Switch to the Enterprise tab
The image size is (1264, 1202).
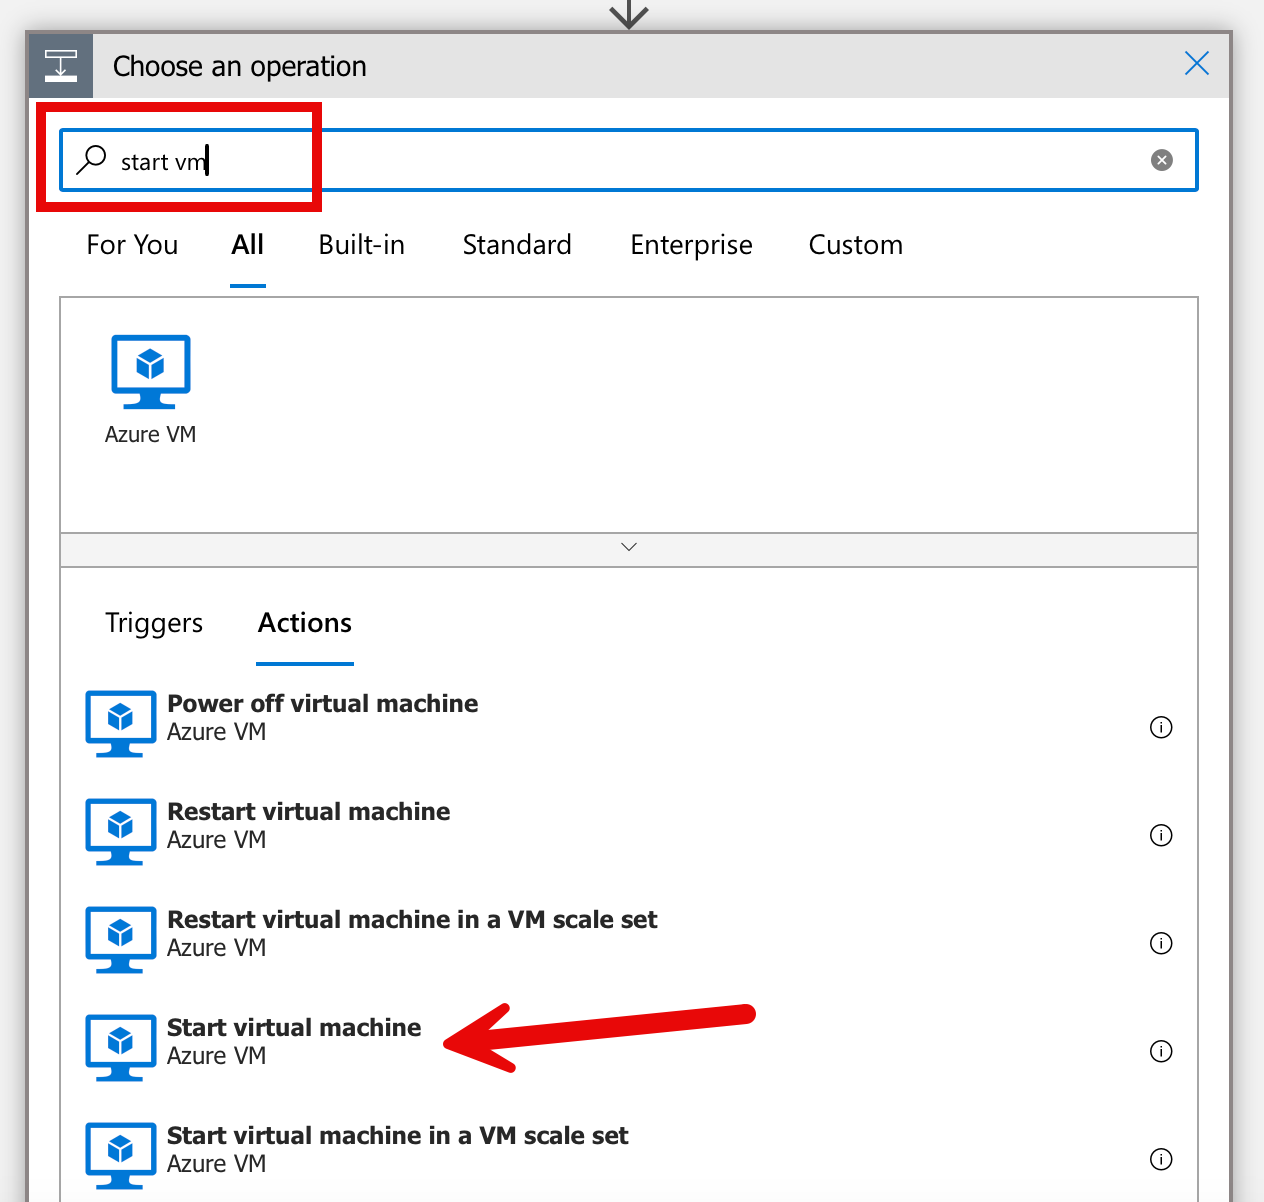coord(691,245)
